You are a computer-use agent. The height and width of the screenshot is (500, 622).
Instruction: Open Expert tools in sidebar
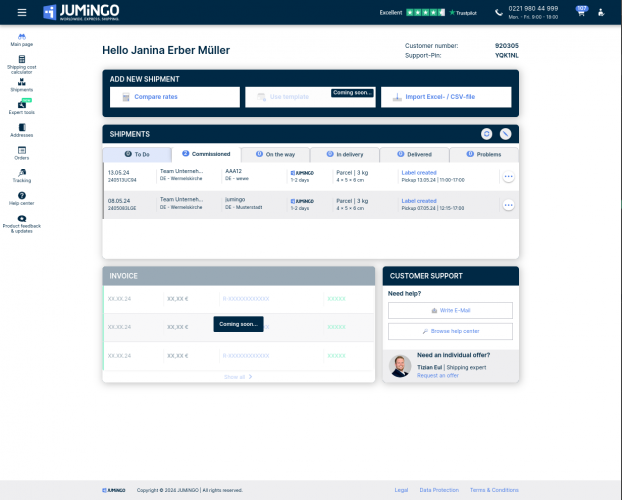click(x=22, y=108)
